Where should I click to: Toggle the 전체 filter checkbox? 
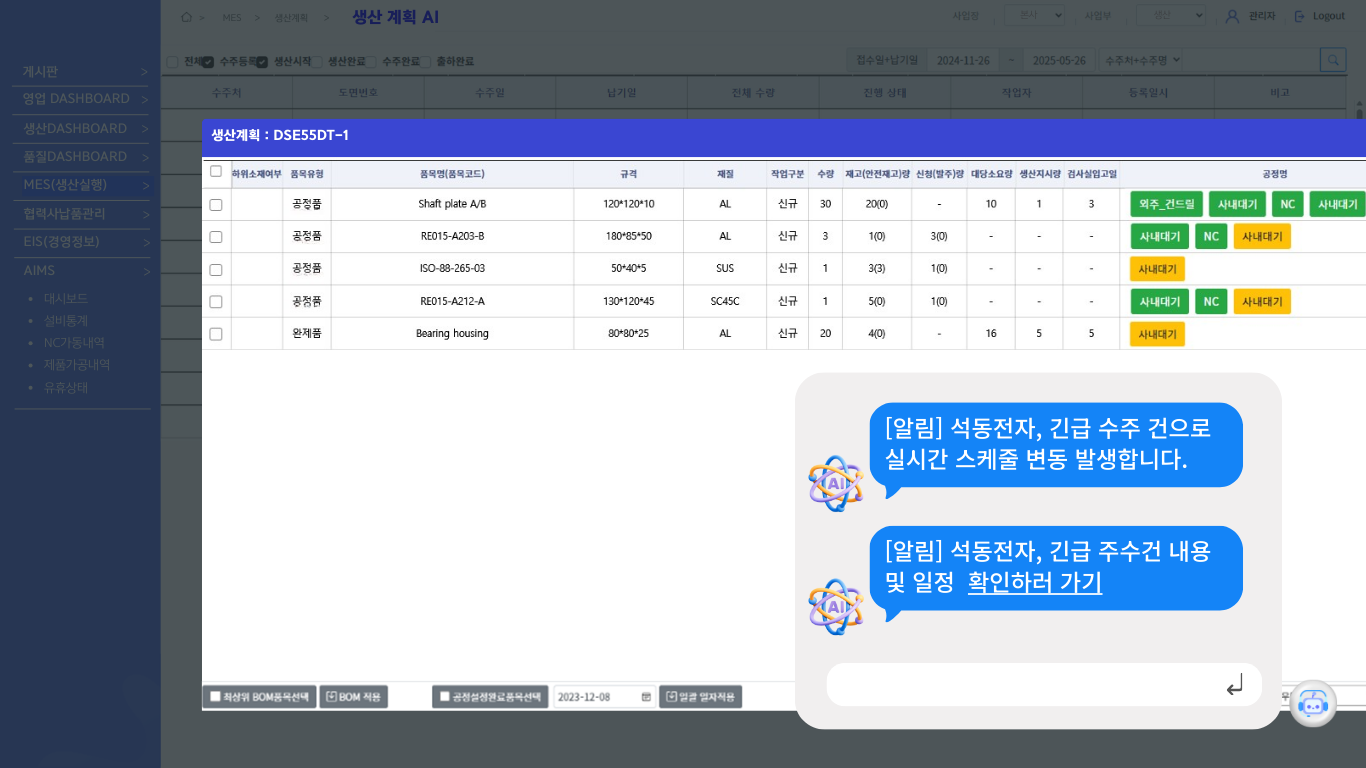(173, 61)
